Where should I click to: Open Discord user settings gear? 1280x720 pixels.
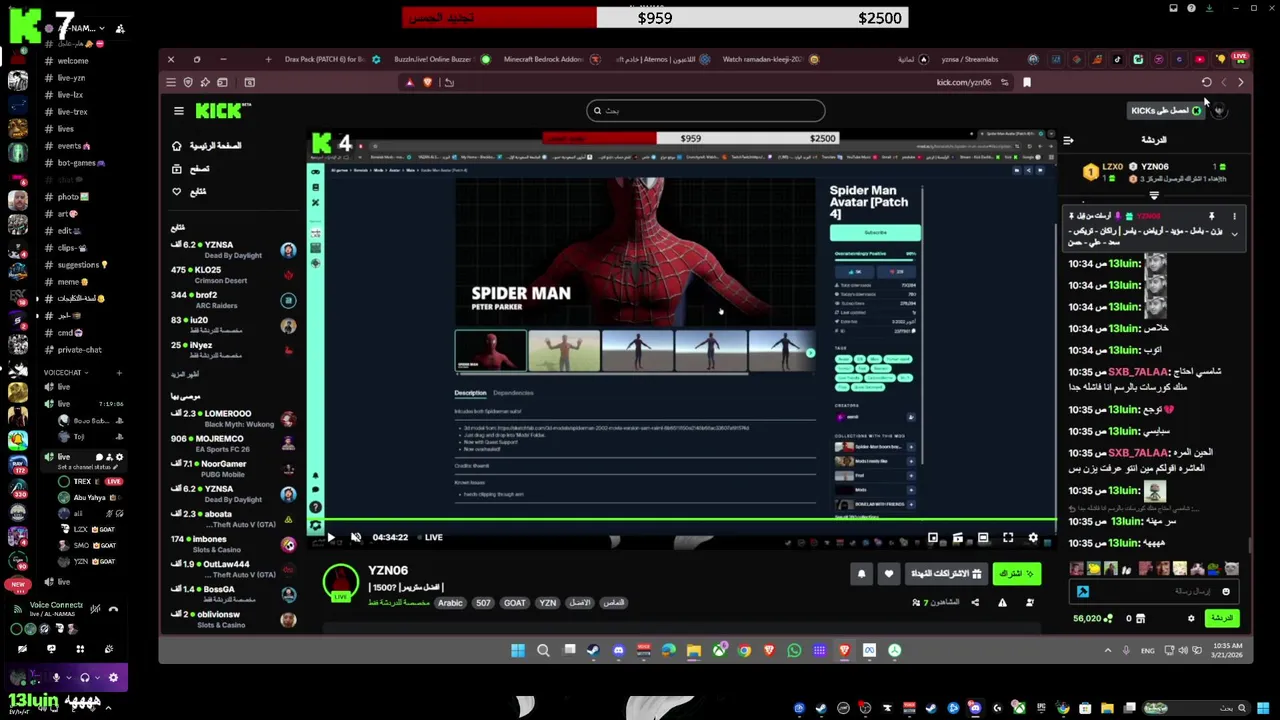113,678
